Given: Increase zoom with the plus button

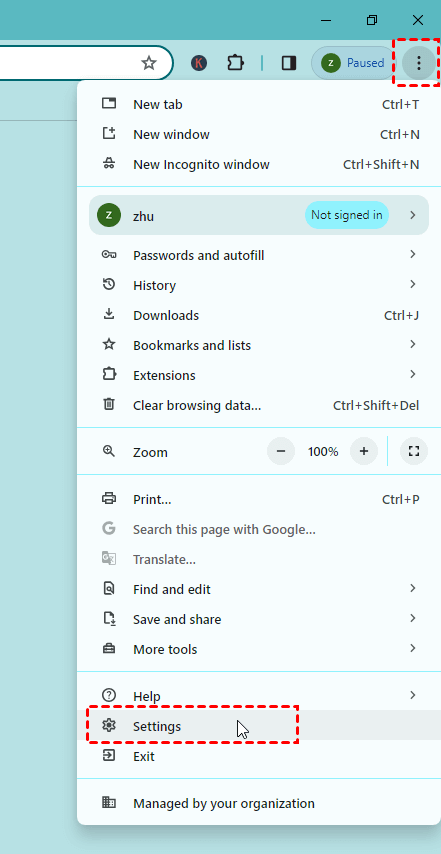Looking at the screenshot, I should (x=364, y=452).
